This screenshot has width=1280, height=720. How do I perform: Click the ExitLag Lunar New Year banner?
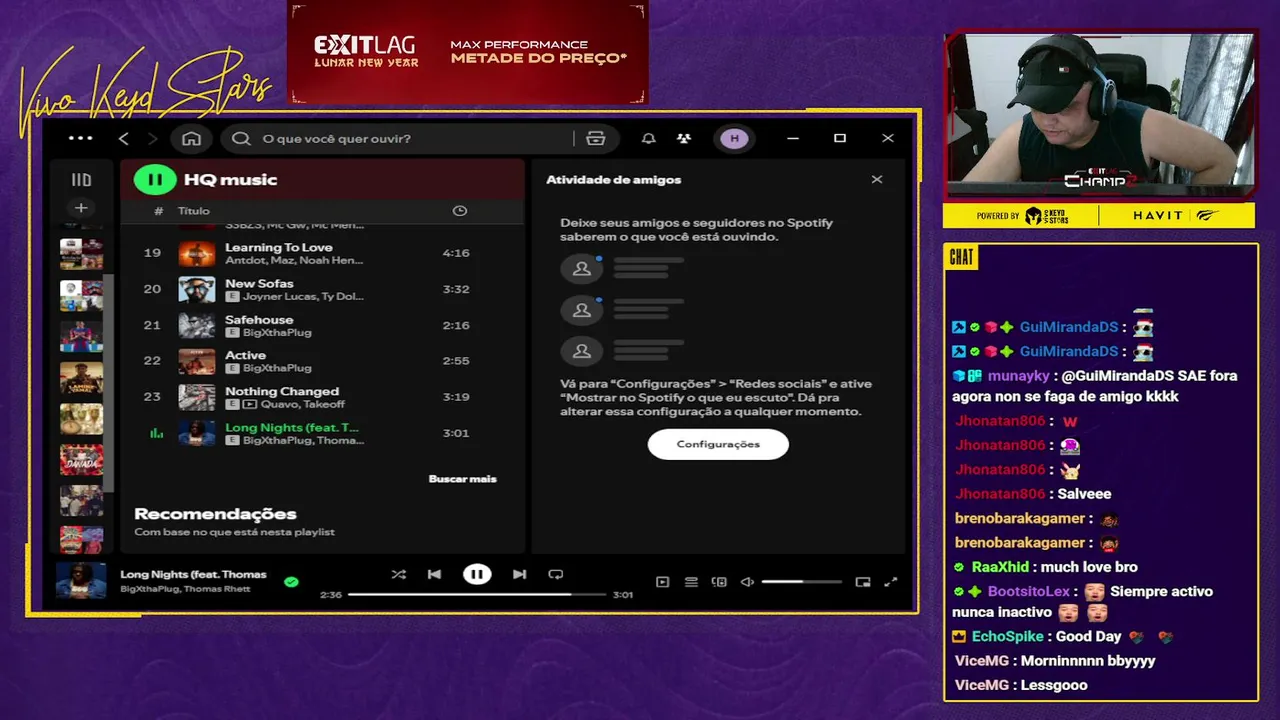click(468, 52)
